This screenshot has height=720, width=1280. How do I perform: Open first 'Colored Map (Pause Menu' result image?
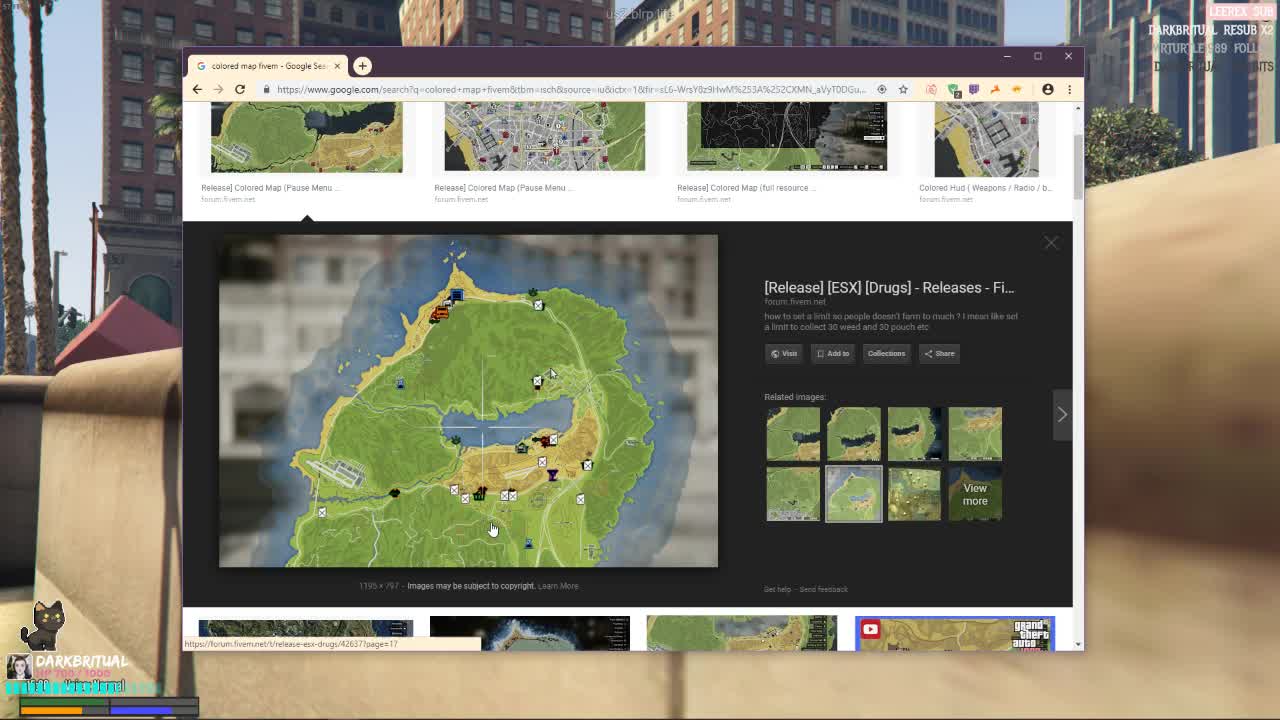click(x=307, y=137)
